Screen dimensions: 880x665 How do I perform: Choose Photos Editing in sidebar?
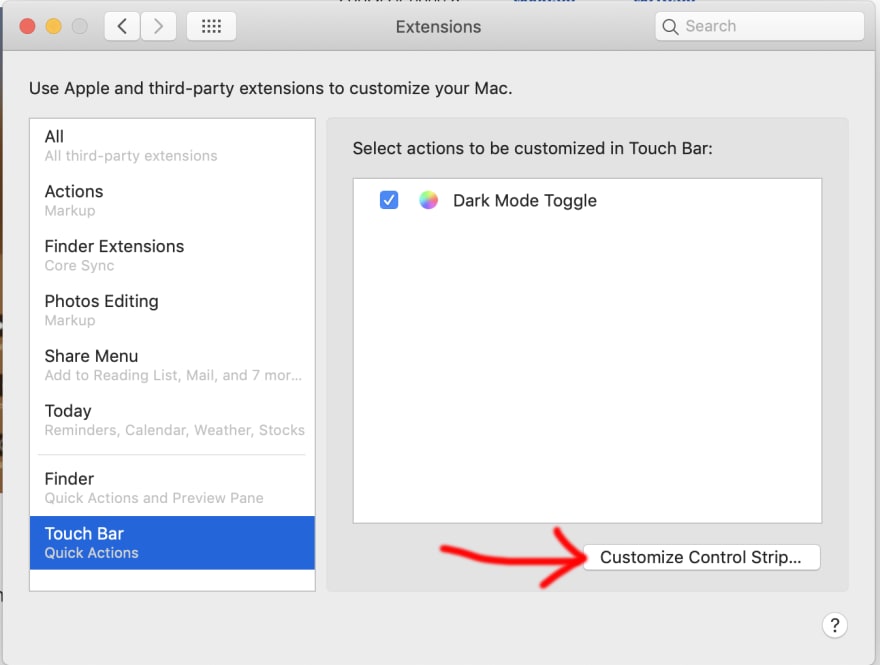(172, 310)
